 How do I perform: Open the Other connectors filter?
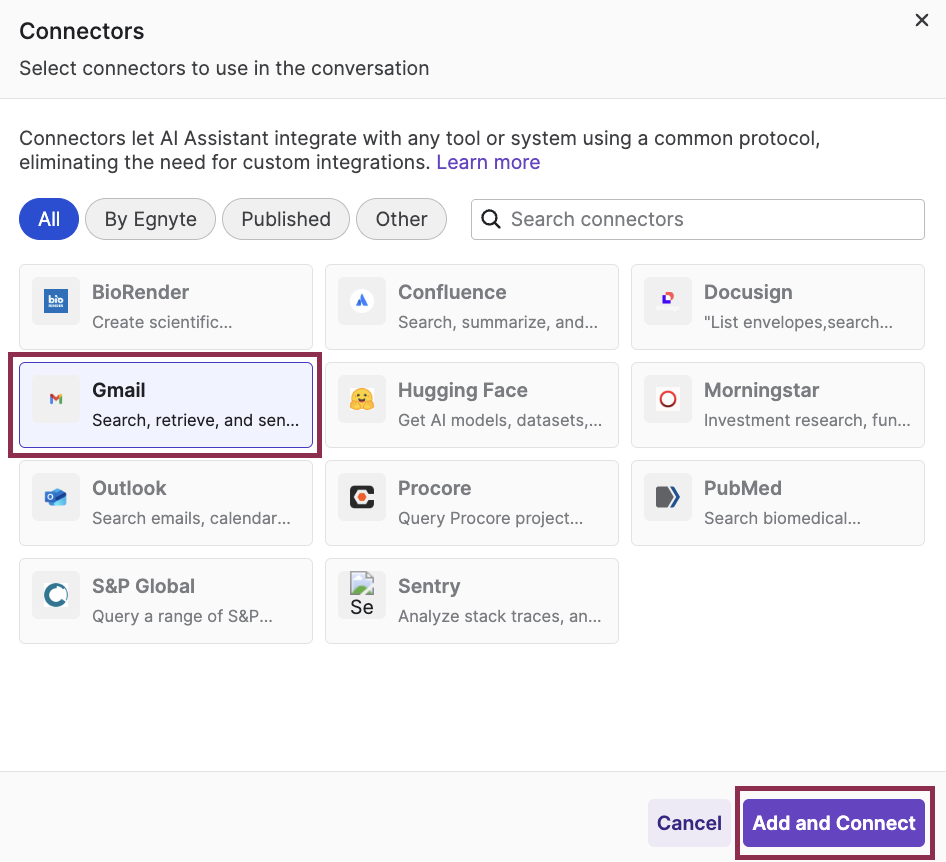tap(401, 219)
